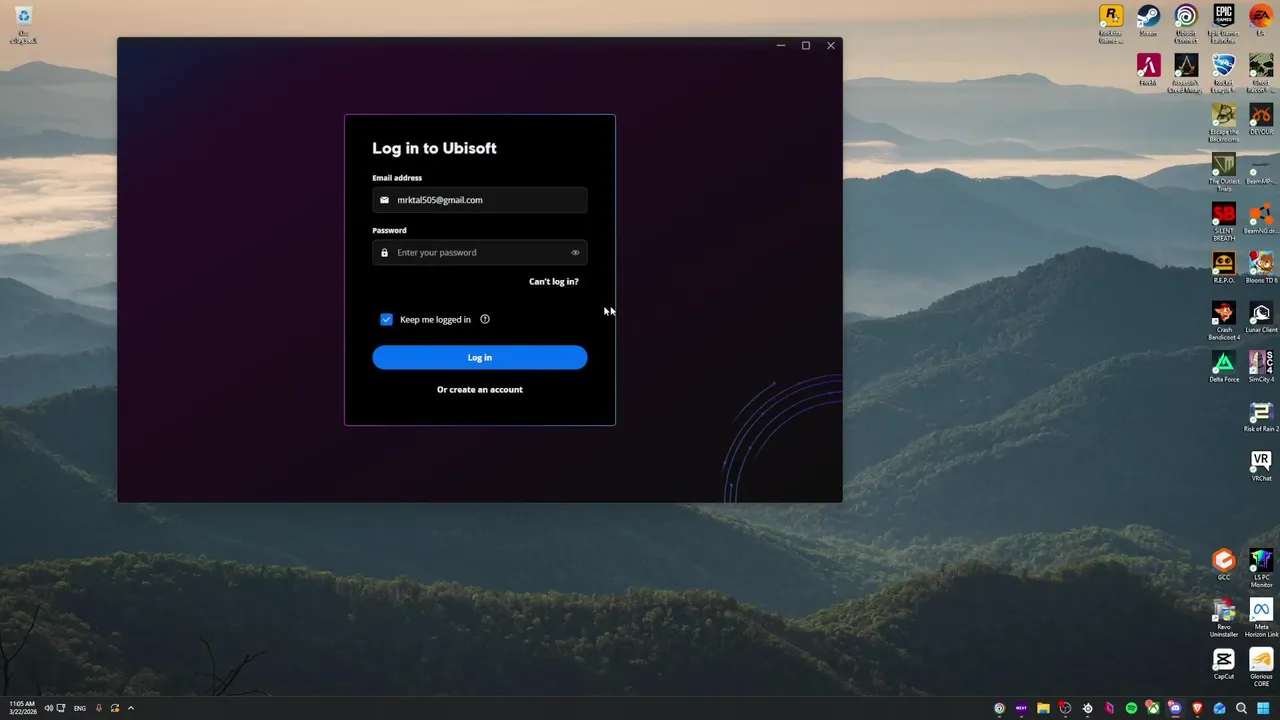Select the BeamNG.drive desktop icon
This screenshot has height=720, width=1280.
(x=1261, y=219)
